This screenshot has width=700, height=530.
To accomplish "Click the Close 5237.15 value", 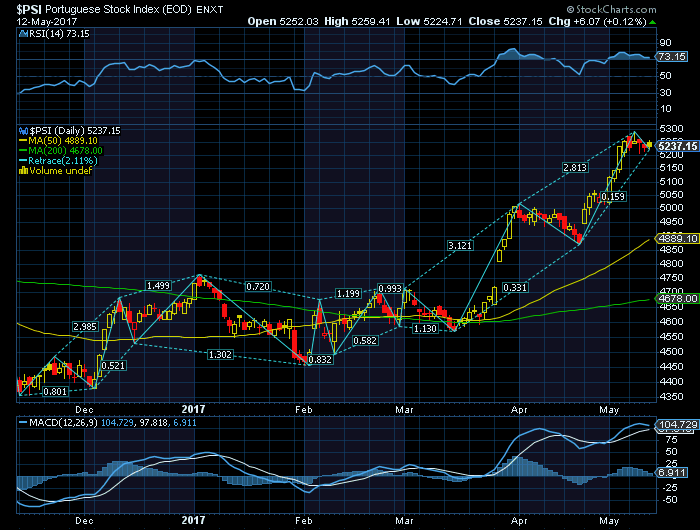I will coord(505,21).
